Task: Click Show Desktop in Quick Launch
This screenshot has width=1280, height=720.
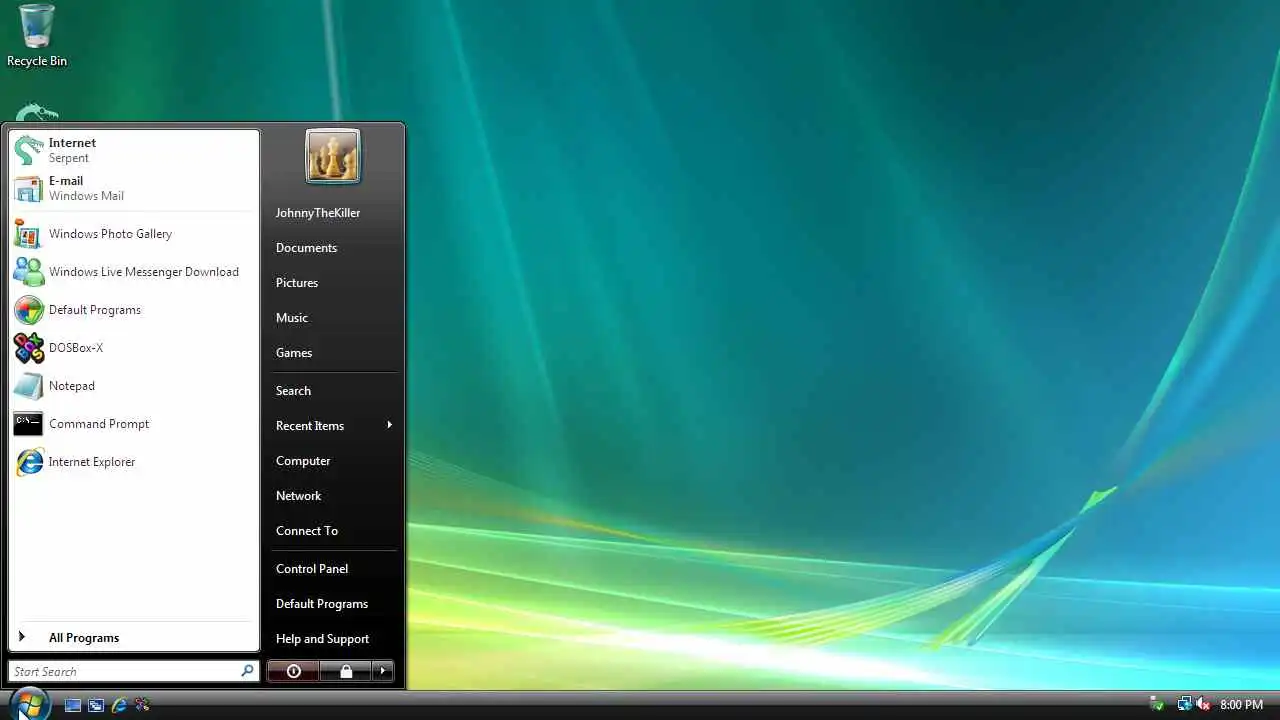Action: [x=73, y=705]
